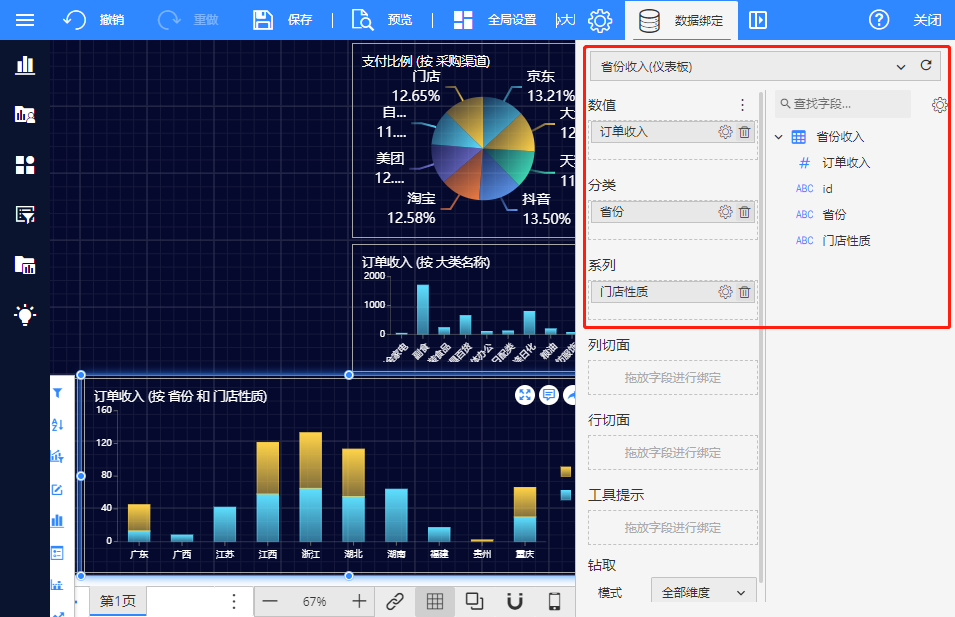Toggle the magnet snap option
Viewport: 955px width, 617px height.
[x=515, y=601]
